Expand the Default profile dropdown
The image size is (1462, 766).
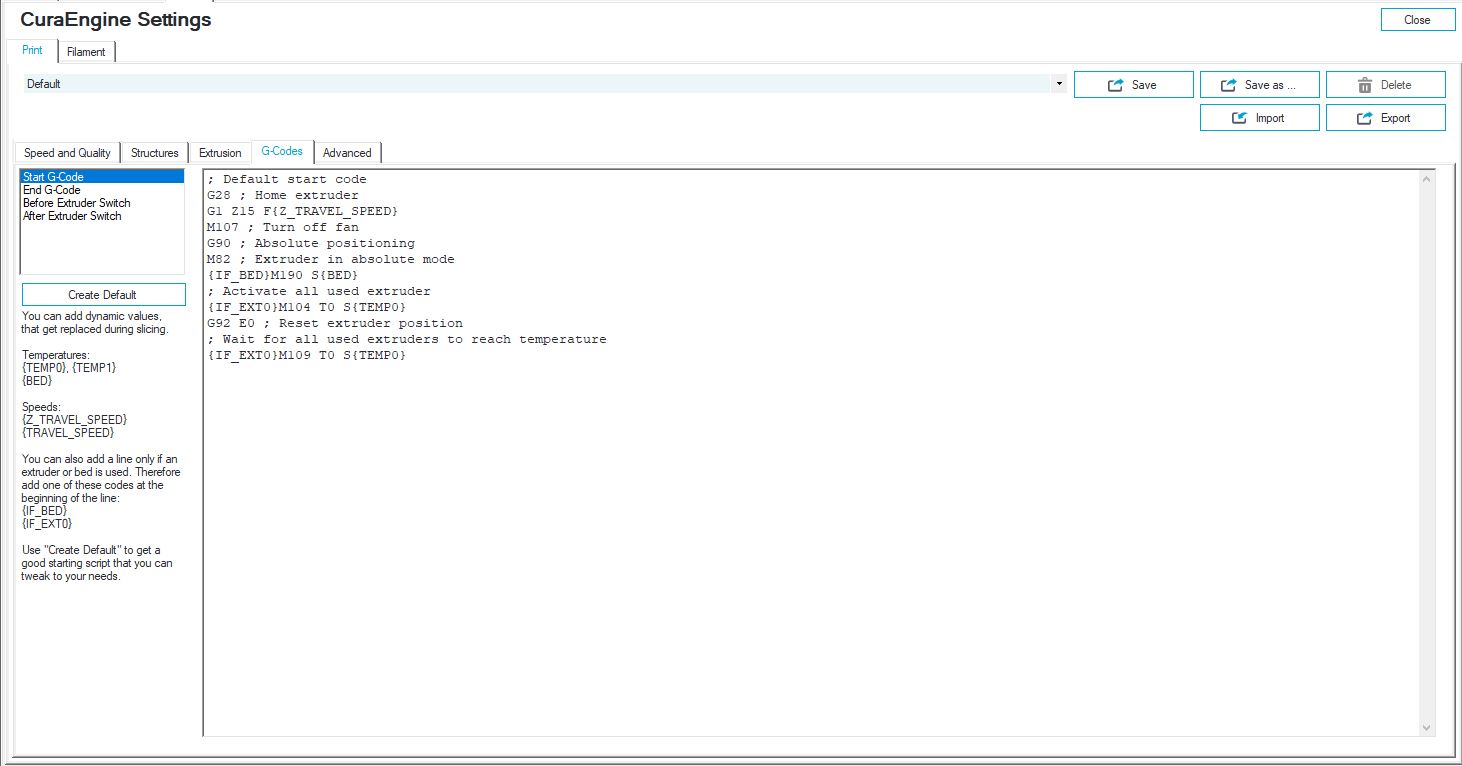point(1059,84)
